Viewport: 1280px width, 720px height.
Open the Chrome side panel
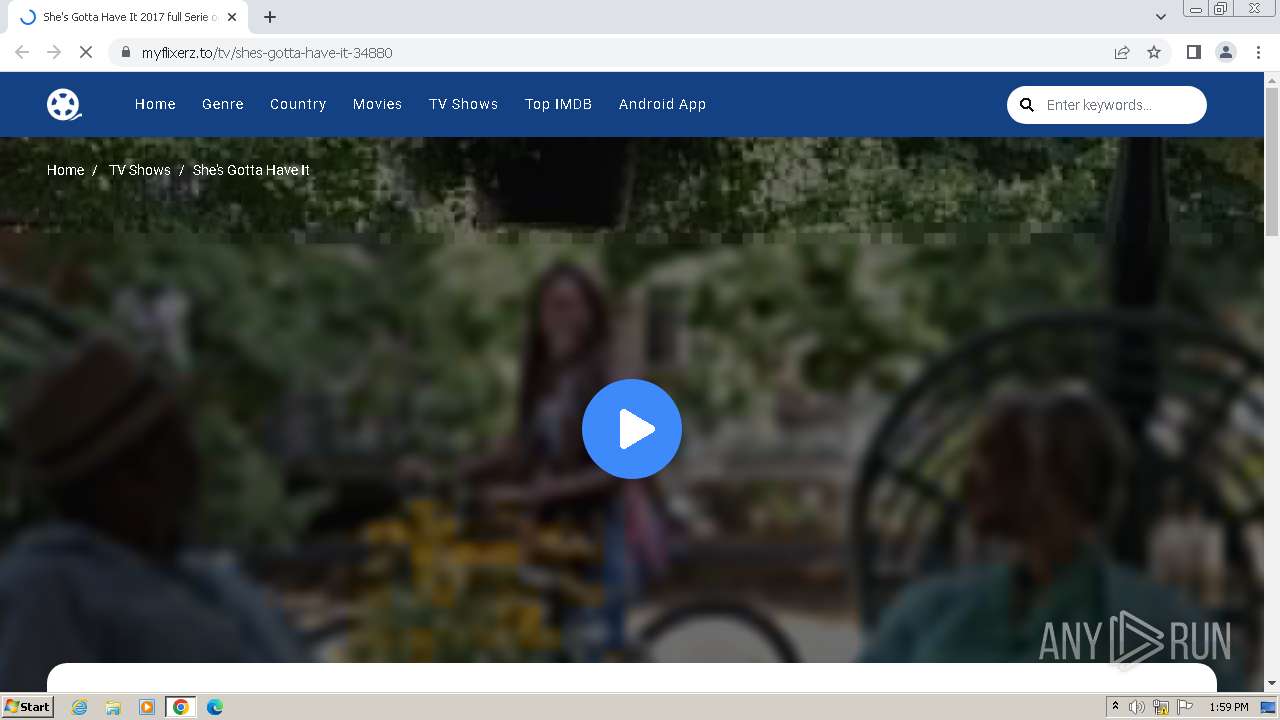point(1193,52)
